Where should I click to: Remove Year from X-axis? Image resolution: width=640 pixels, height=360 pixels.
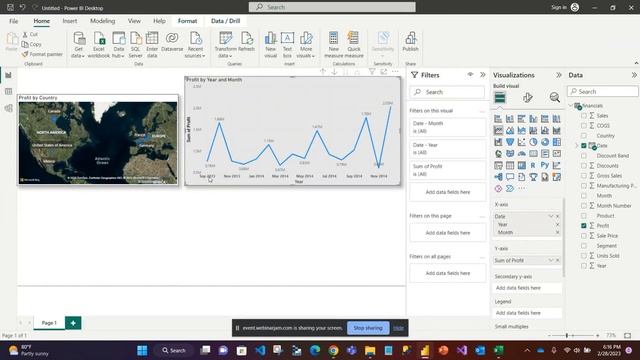point(558,224)
